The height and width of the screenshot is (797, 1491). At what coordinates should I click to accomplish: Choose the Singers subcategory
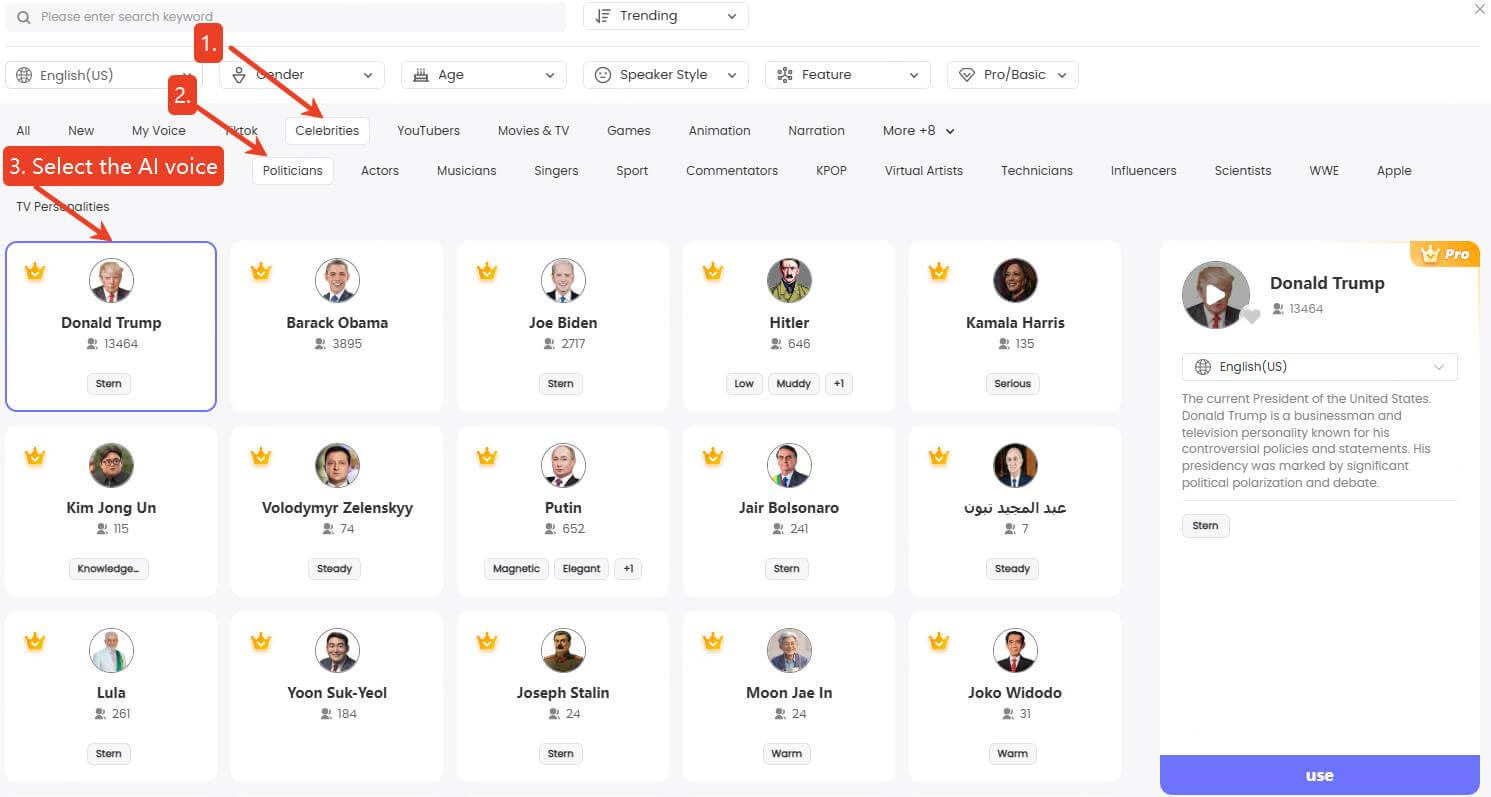[x=556, y=171]
